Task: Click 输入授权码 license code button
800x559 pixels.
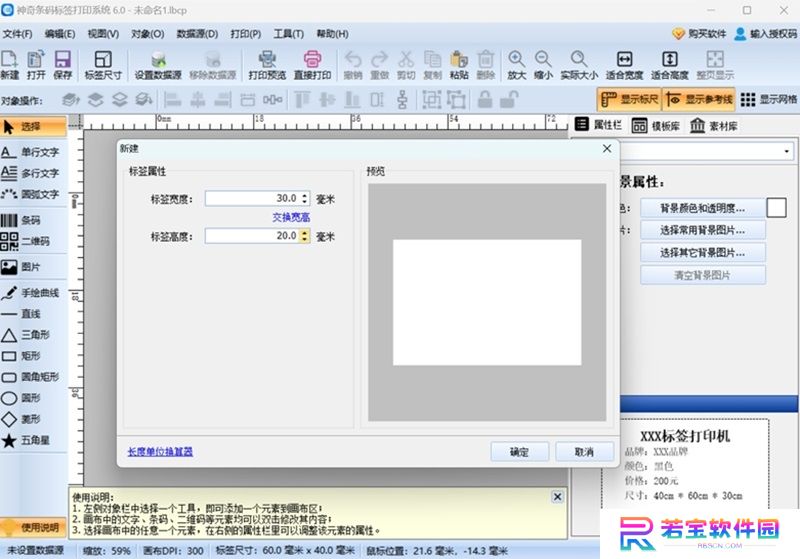Action: tap(766, 34)
